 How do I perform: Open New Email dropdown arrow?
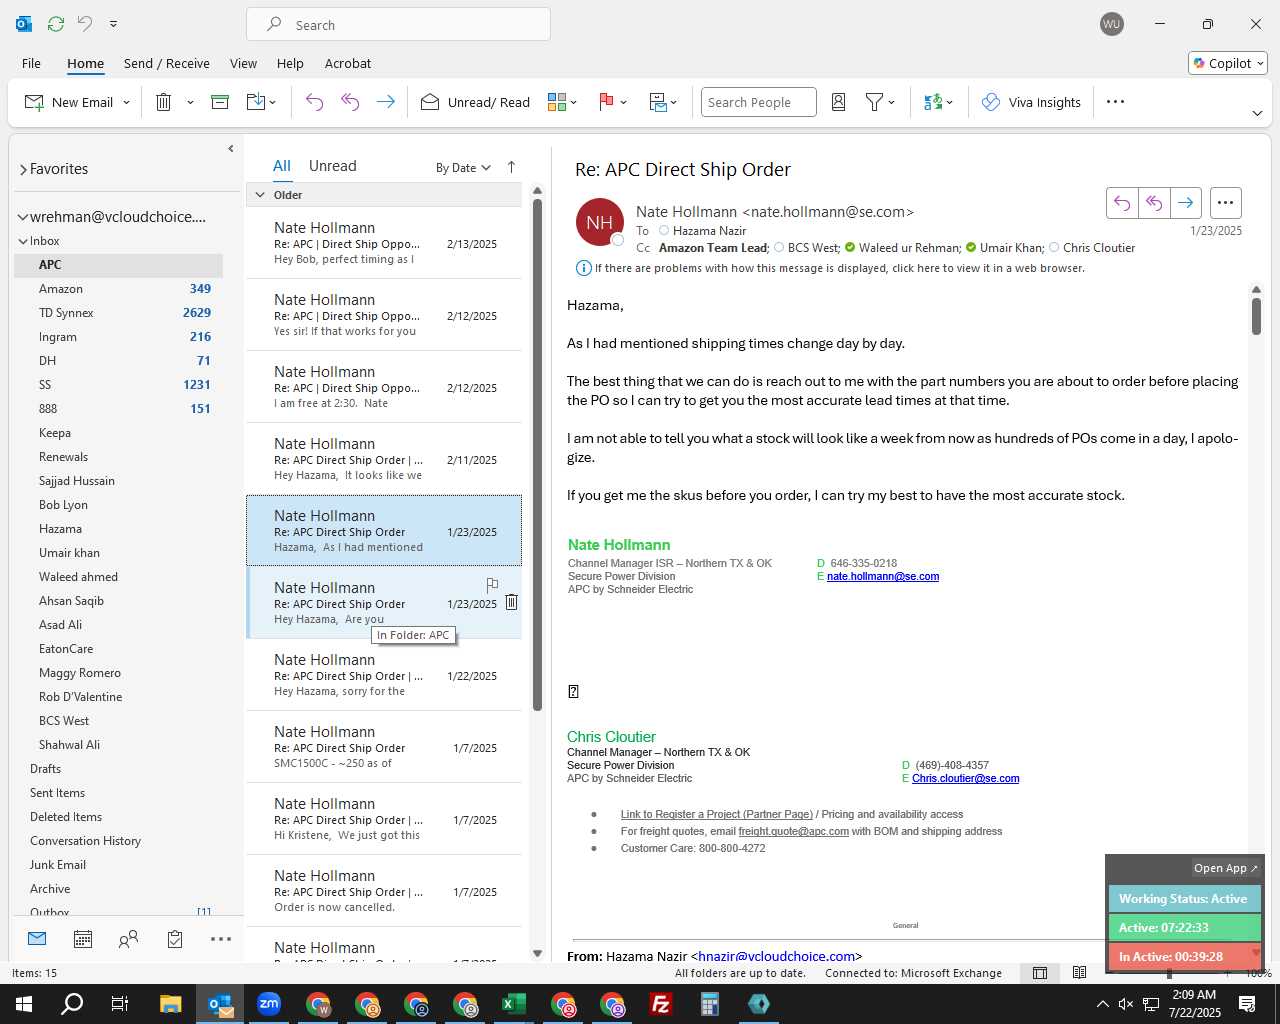126,102
